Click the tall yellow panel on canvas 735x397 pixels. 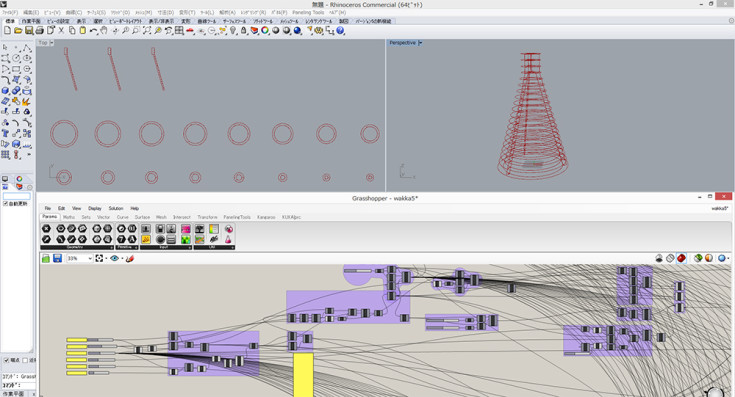pyautogui.click(x=303, y=375)
